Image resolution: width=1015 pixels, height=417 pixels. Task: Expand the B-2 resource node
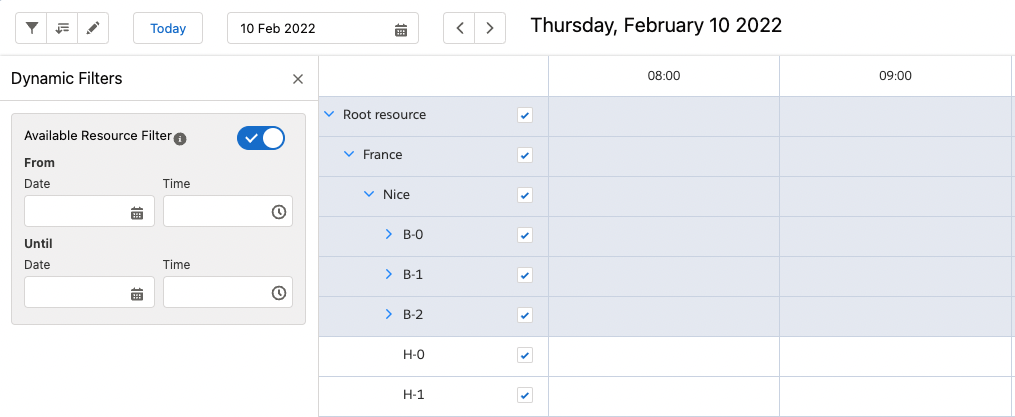389,315
